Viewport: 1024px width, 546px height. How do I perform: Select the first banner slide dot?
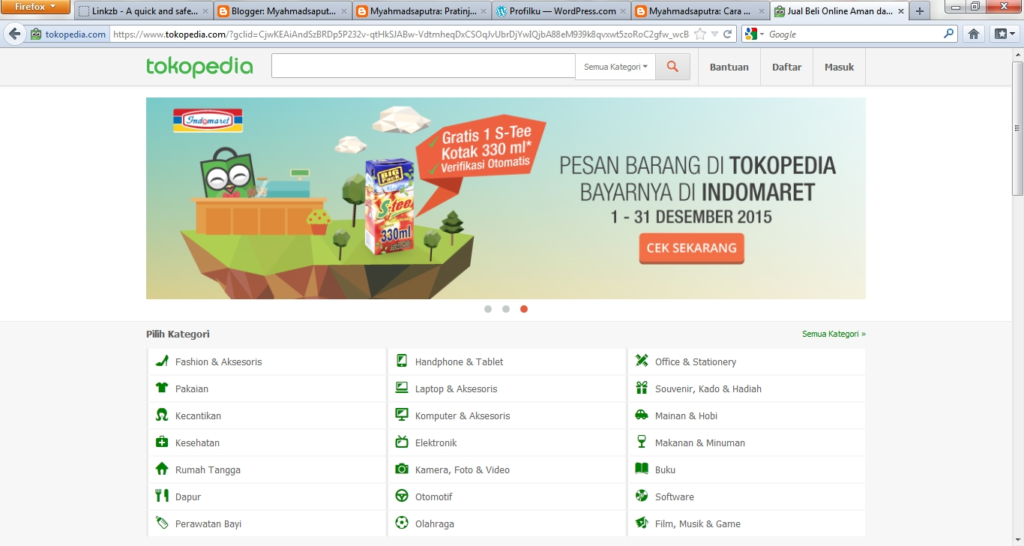(488, 309)
